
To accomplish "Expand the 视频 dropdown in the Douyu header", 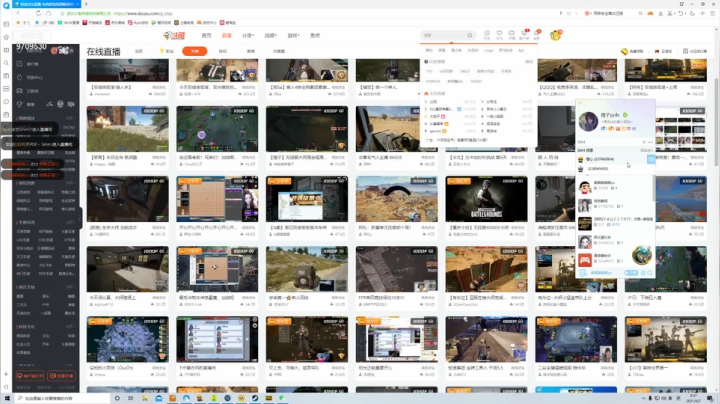I will pos(270,35).
